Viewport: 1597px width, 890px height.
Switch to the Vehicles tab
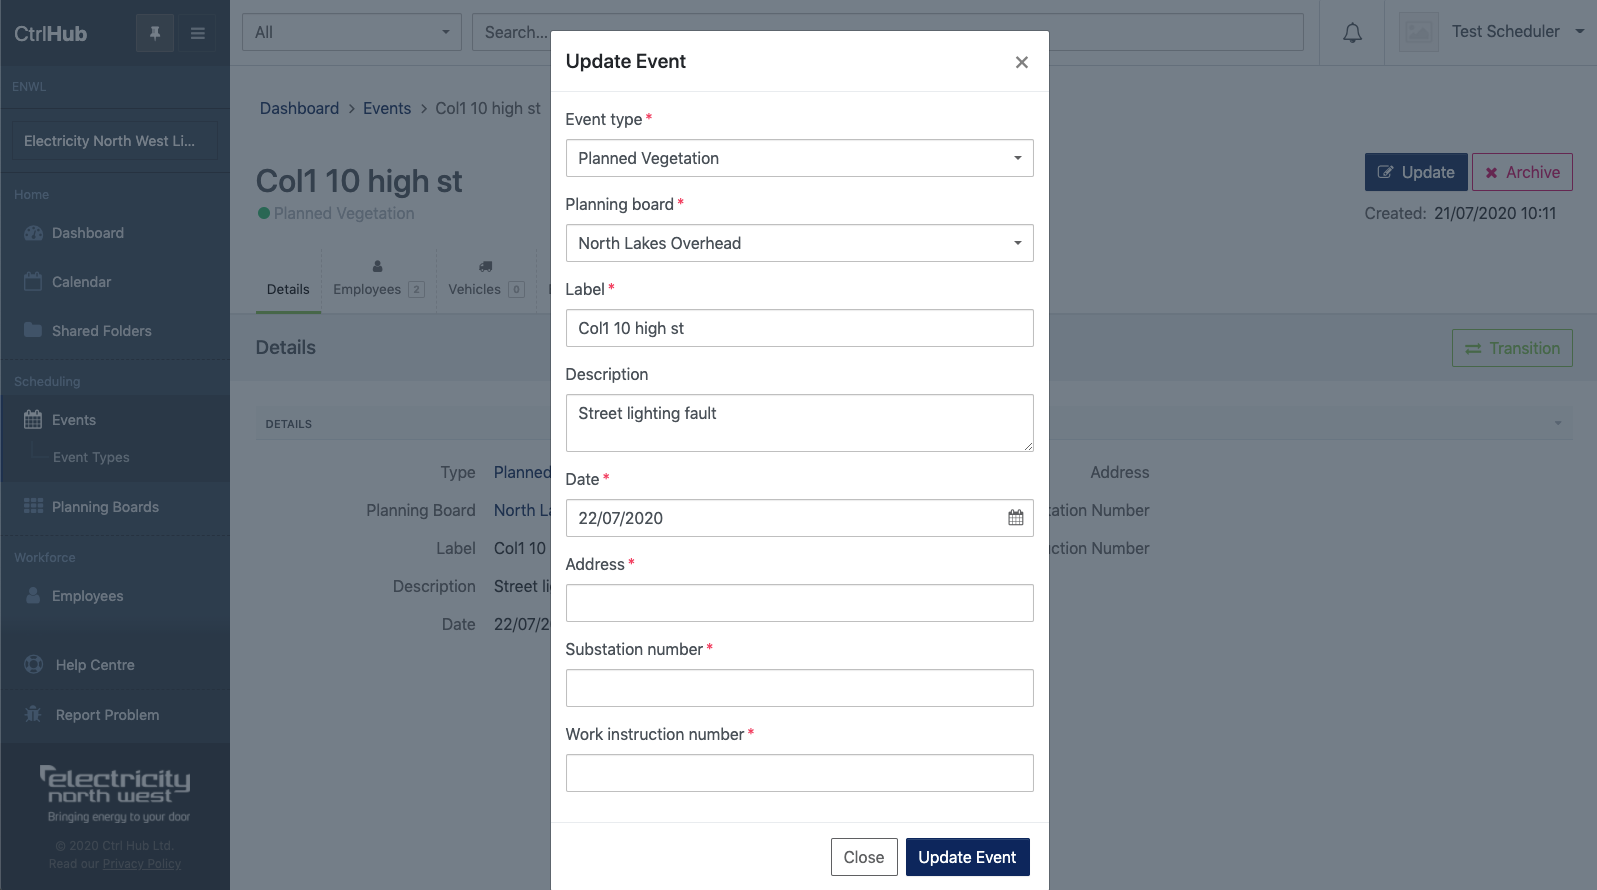point(486,280)
